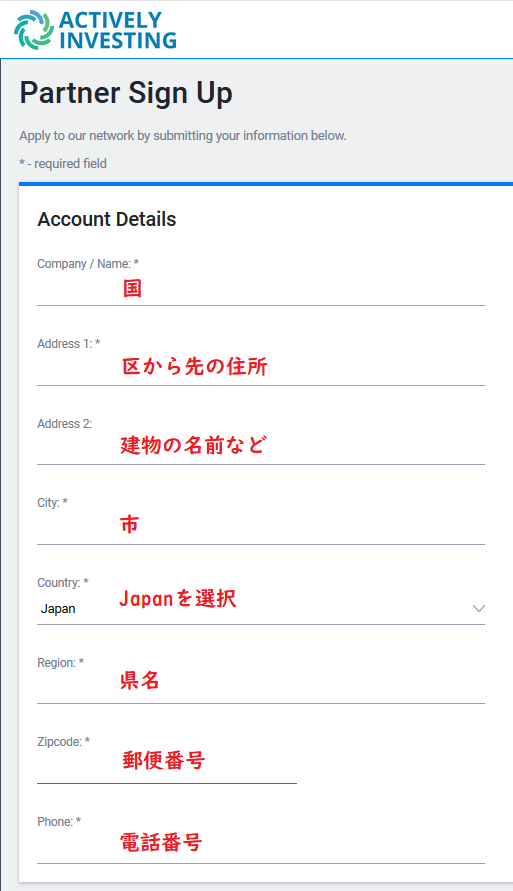Click the 'Zipcode:' label
The height and width of the screenshot is (891, 513).
pos(64,742)
